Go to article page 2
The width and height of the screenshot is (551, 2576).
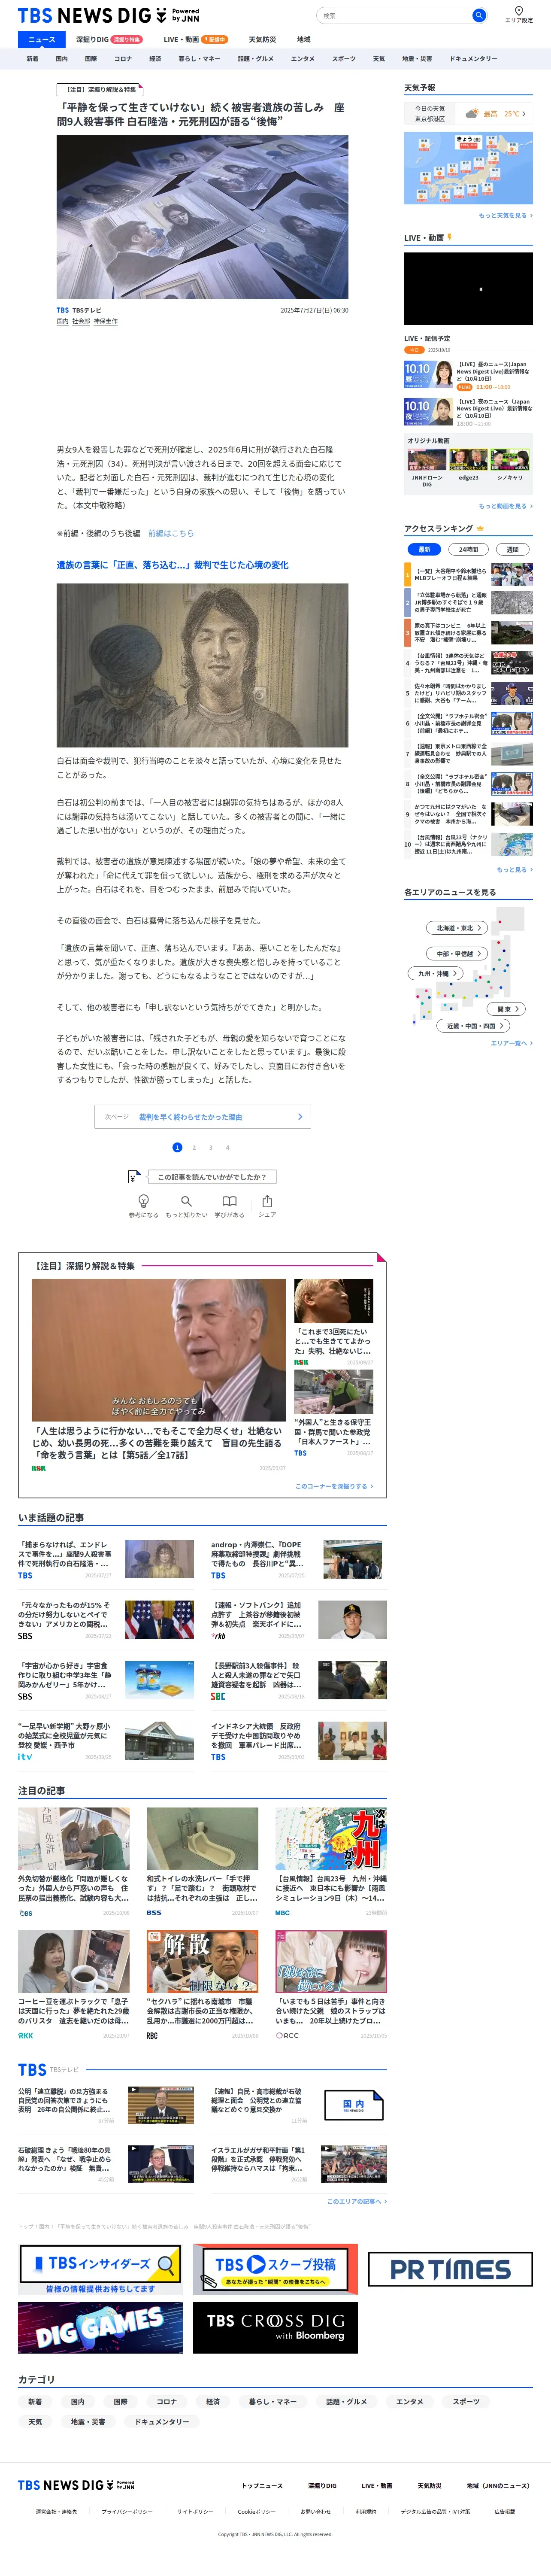[194, 1147]
